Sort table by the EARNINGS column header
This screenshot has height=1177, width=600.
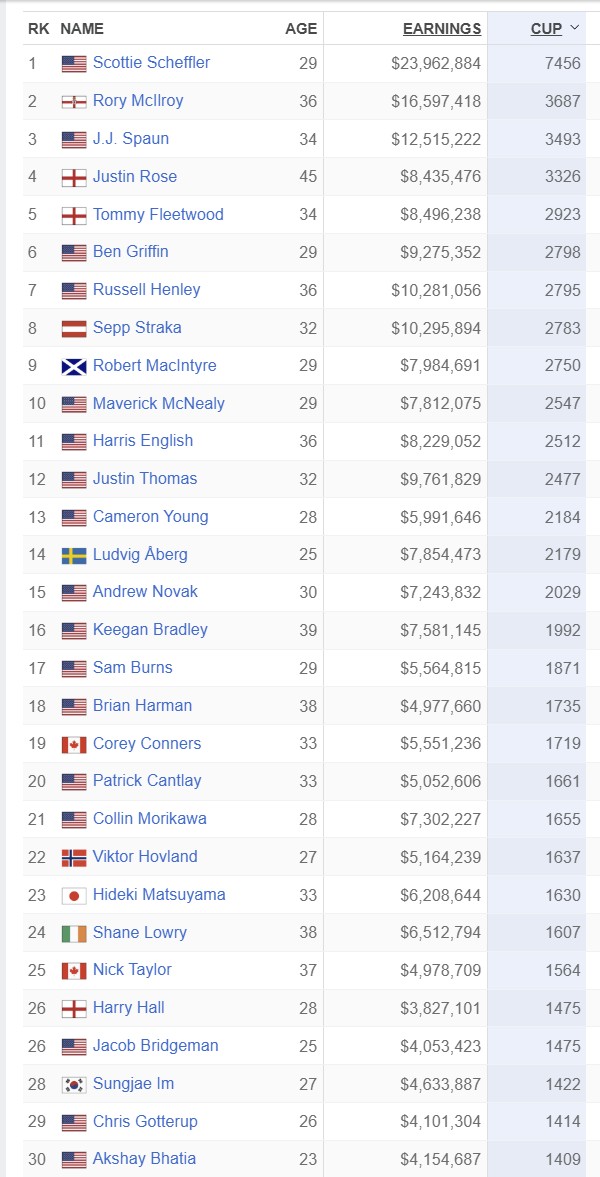pyautogui.click(x=441, y=29)
